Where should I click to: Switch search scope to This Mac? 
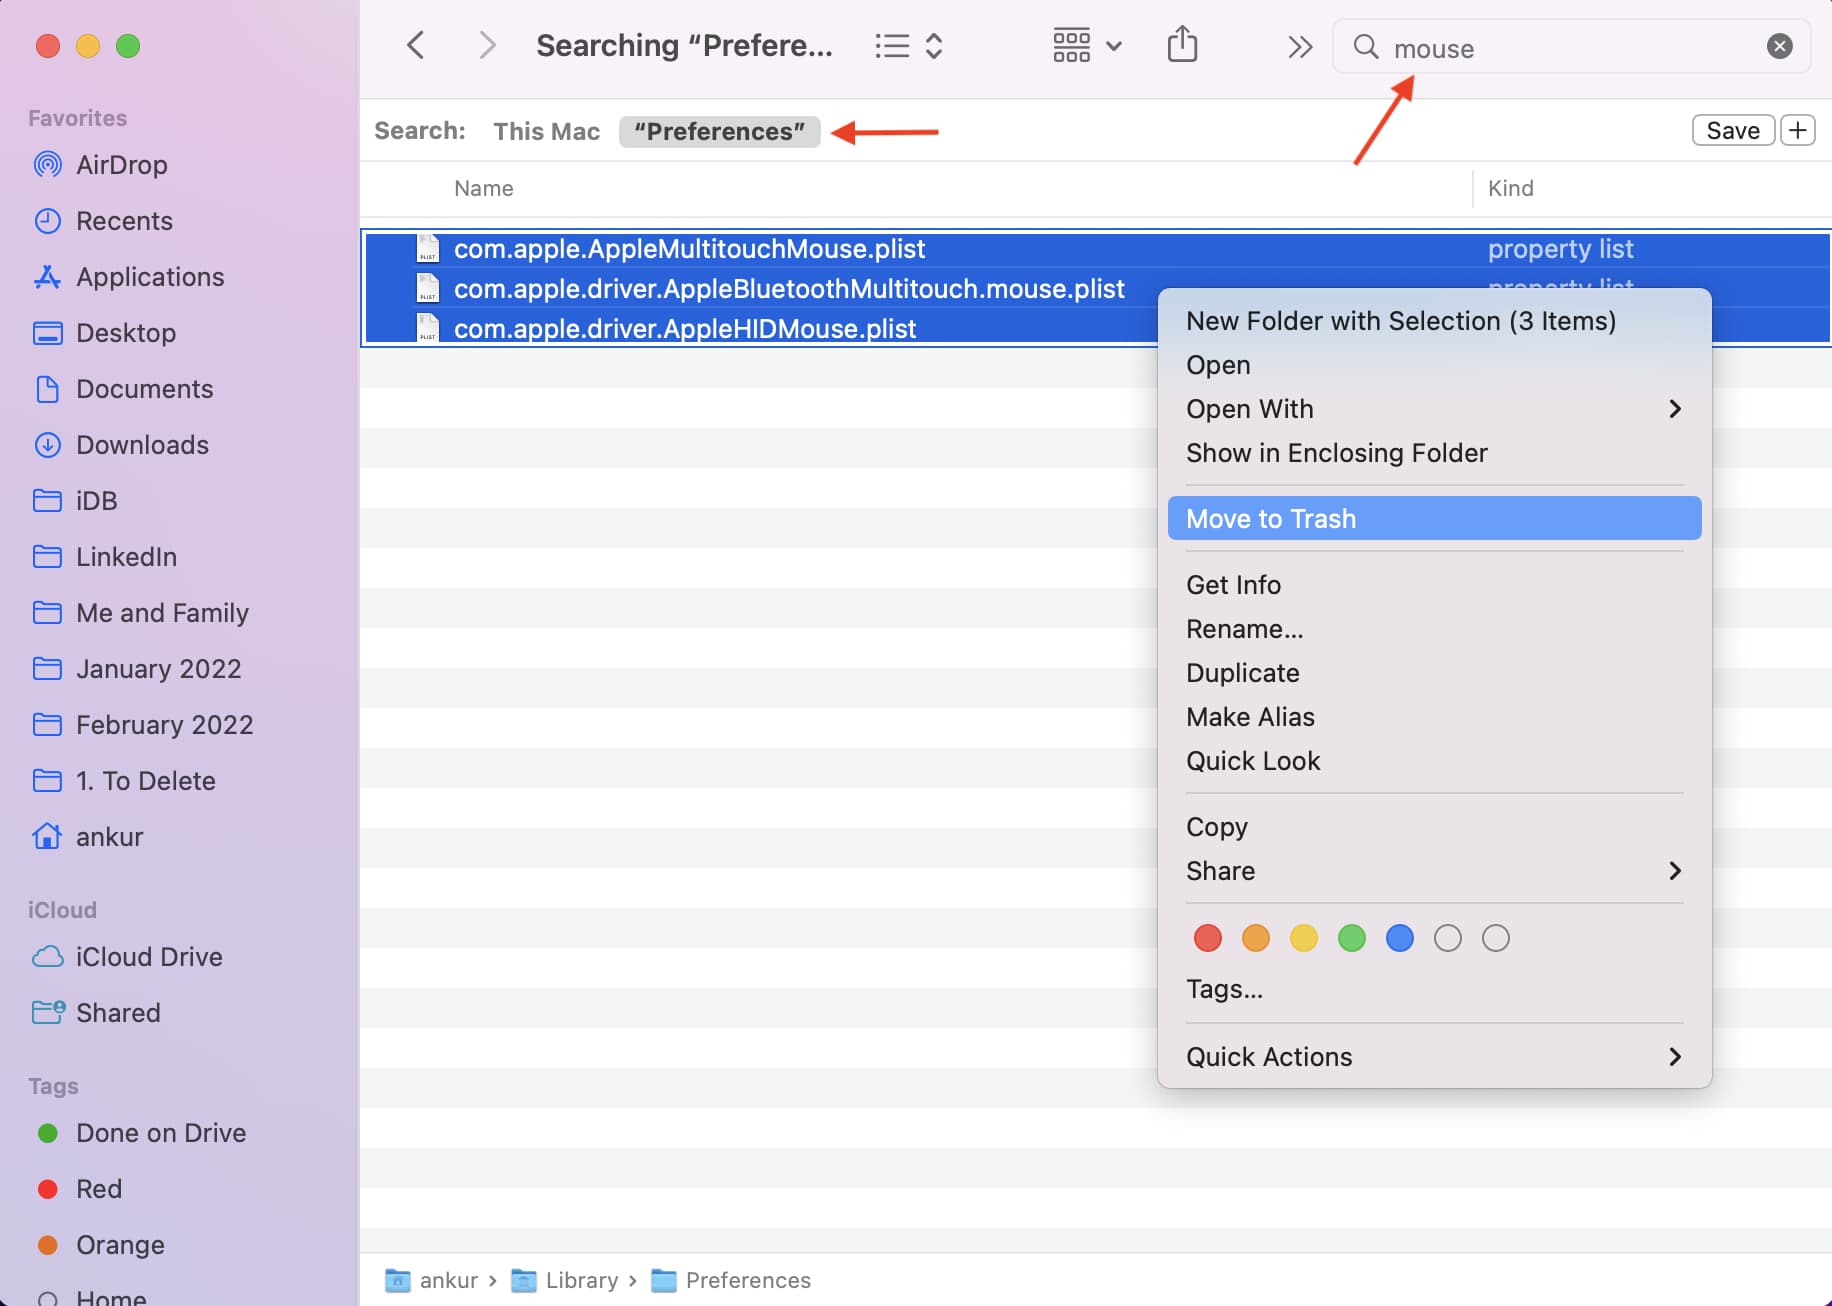pos(546,131)
